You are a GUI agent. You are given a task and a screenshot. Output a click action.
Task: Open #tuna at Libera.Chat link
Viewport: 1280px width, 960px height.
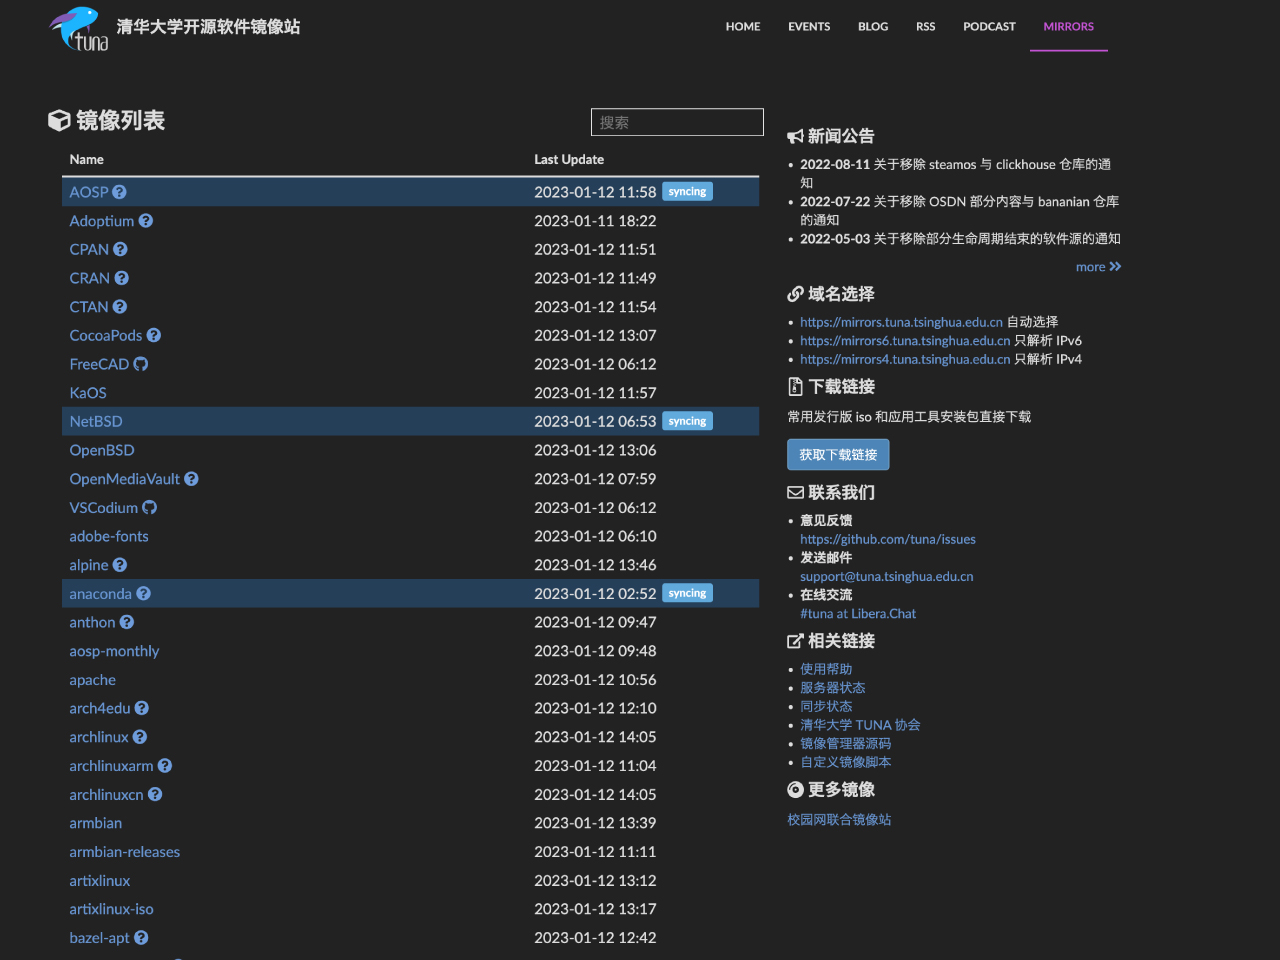(858, 614)
